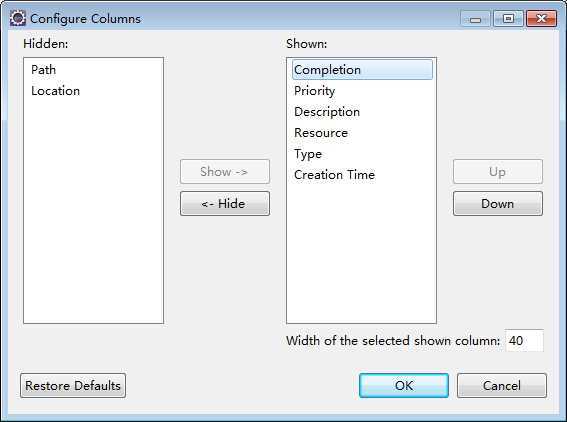
Task: Select Resource in the Shown columns
Action: click(321, 133)
